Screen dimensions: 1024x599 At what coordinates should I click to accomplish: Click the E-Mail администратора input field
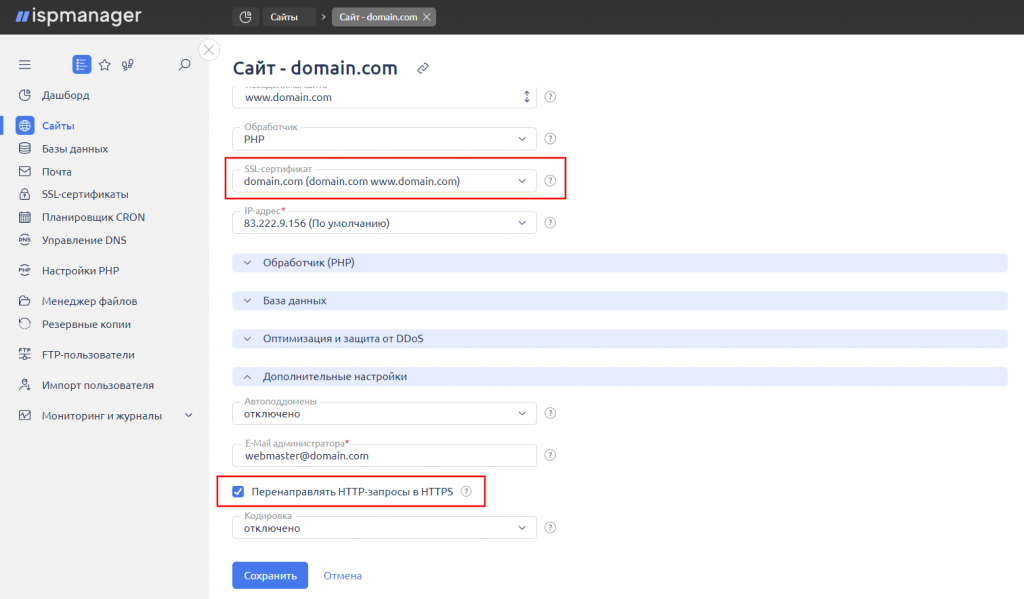384,455
